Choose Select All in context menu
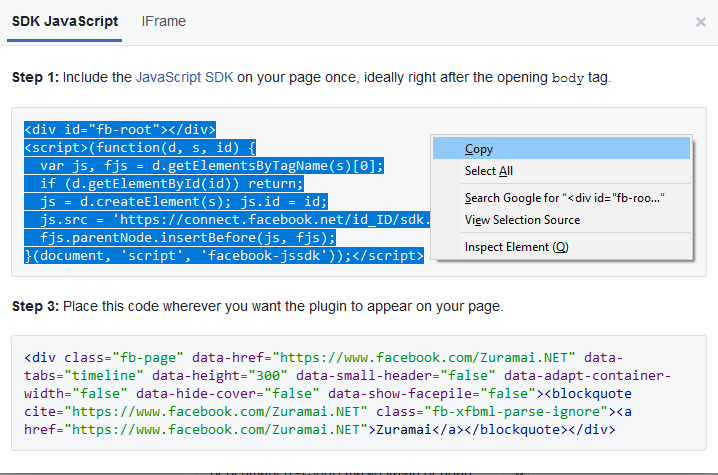Screen dimensions: 718x475 561,170
